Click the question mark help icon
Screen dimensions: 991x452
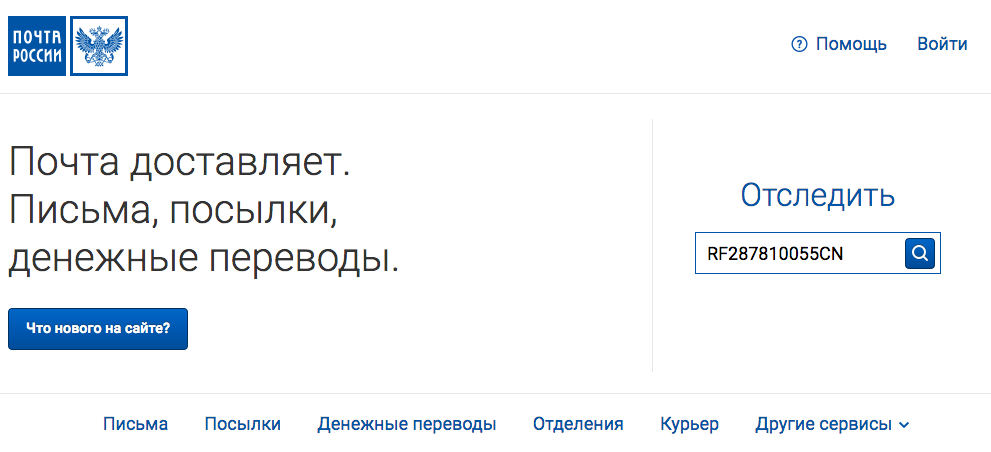pyautogui.click(x=799, y=44)
